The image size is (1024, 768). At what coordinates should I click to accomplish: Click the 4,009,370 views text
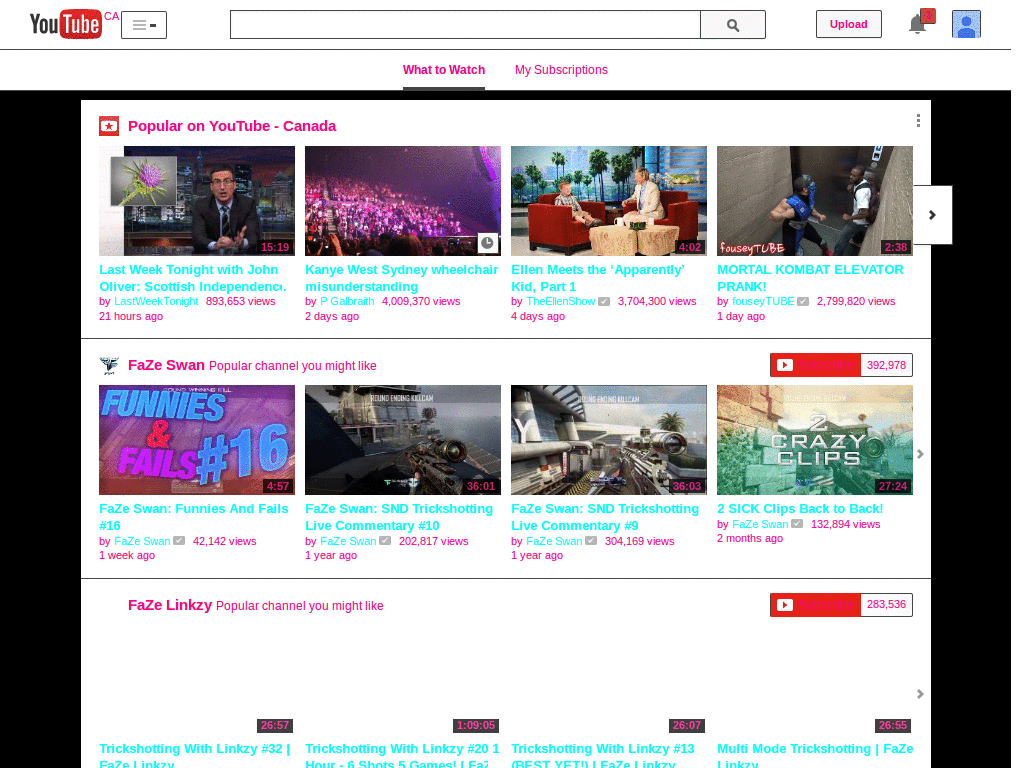pos(421,301)
